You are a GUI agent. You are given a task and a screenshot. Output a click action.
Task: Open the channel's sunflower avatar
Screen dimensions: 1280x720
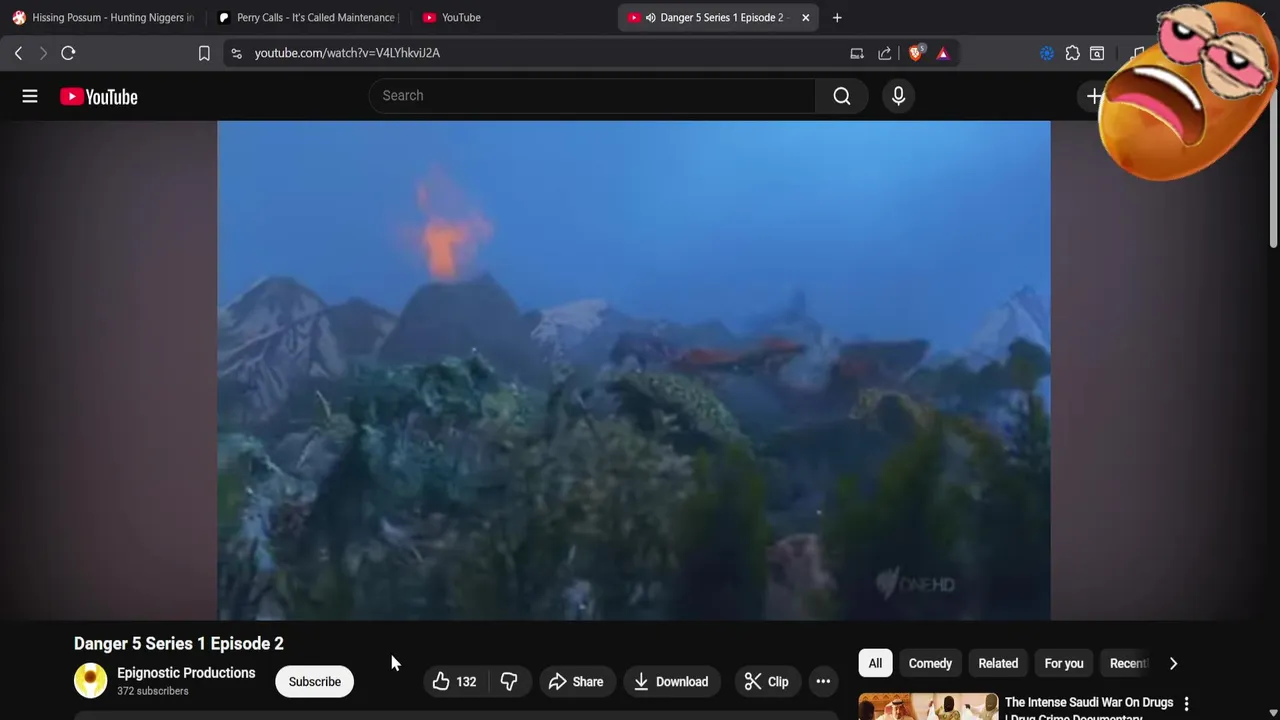coord(90,681)
